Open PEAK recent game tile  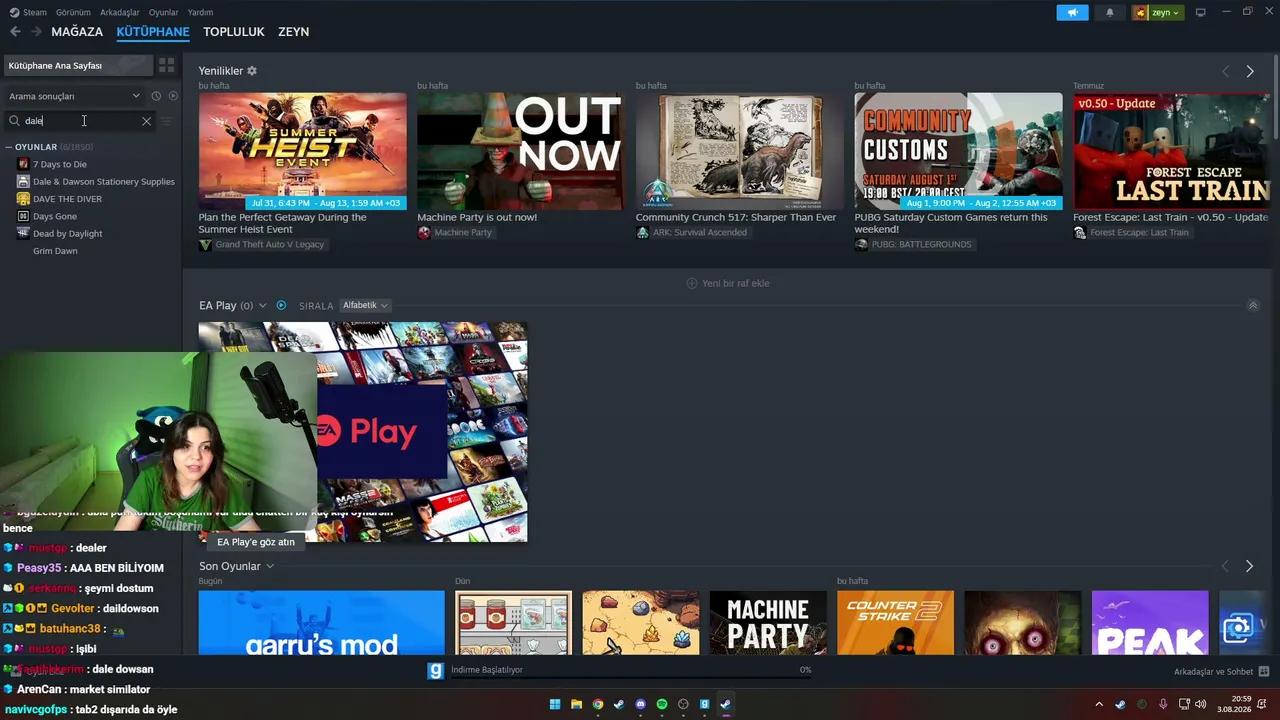point(1150,623)
